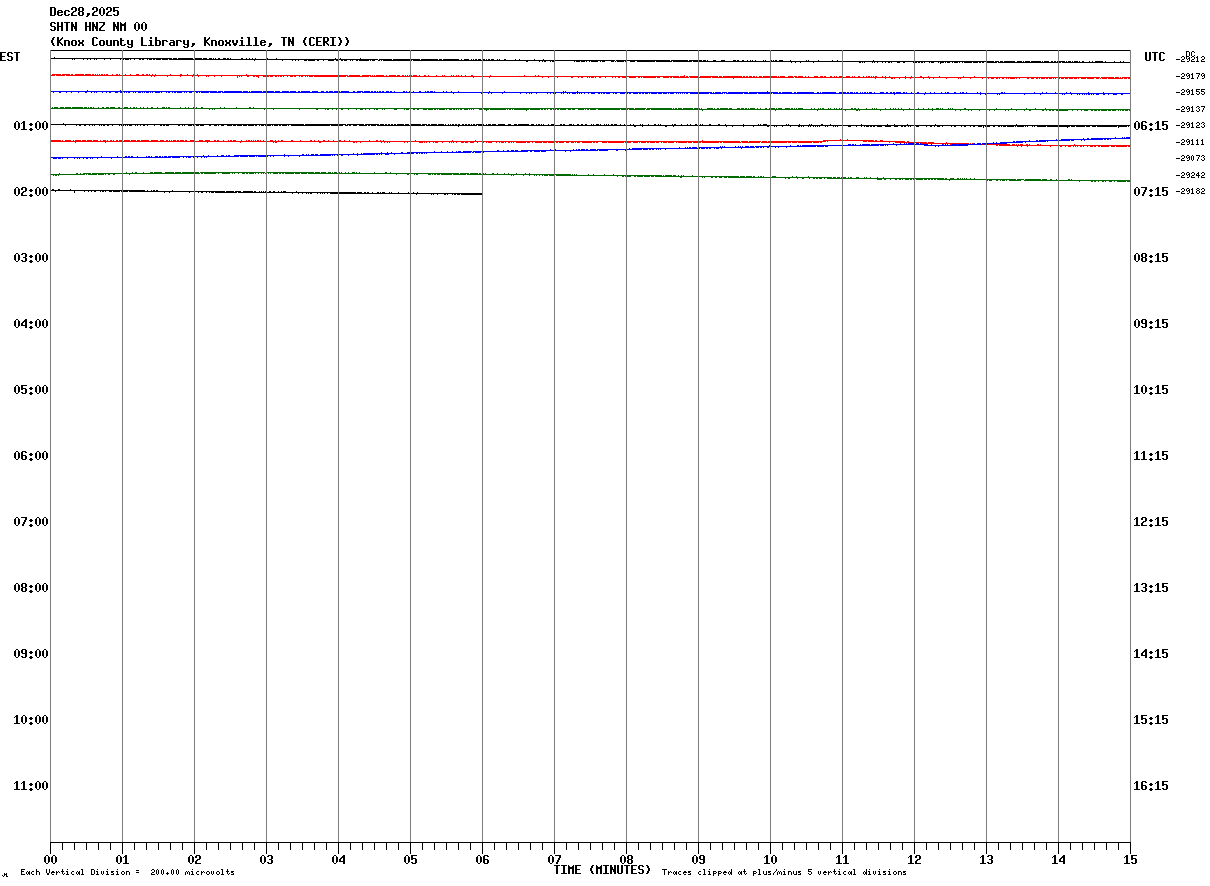This screenshot has height=886, width=1210.
Task: Click the UTC time label 08:15
Action: [1151, 258]
